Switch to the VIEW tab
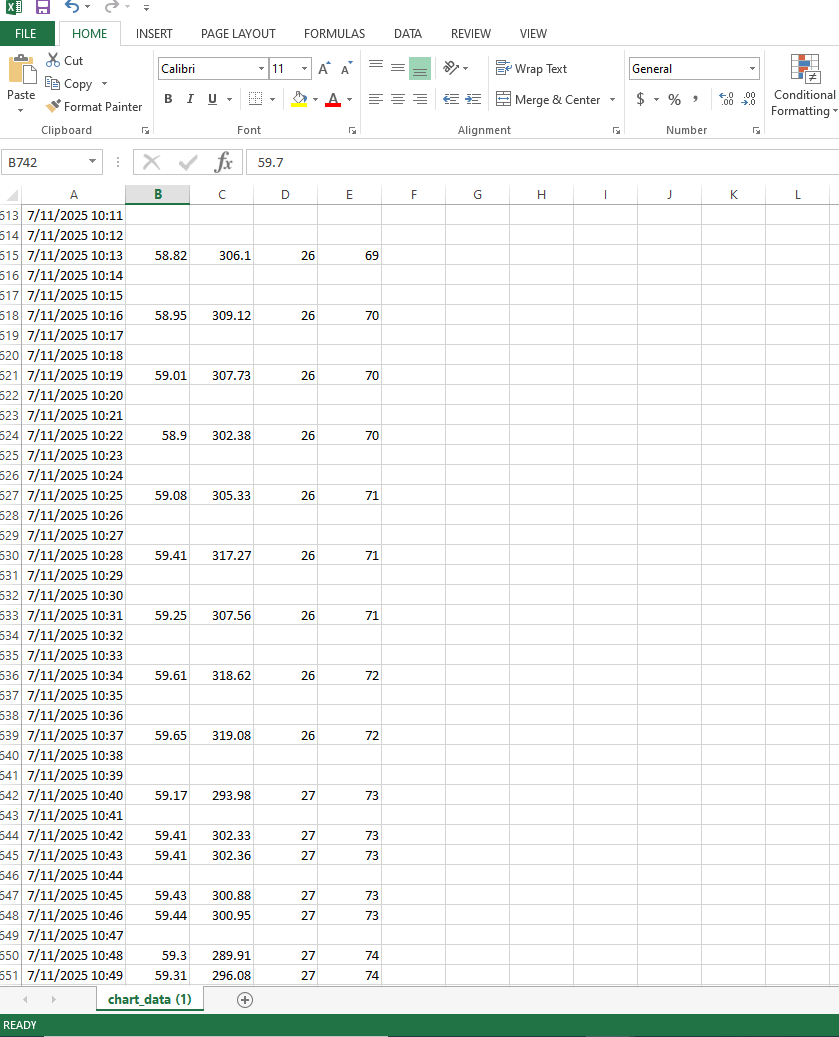Screen dimensions: 839x1037 point(533,34)
